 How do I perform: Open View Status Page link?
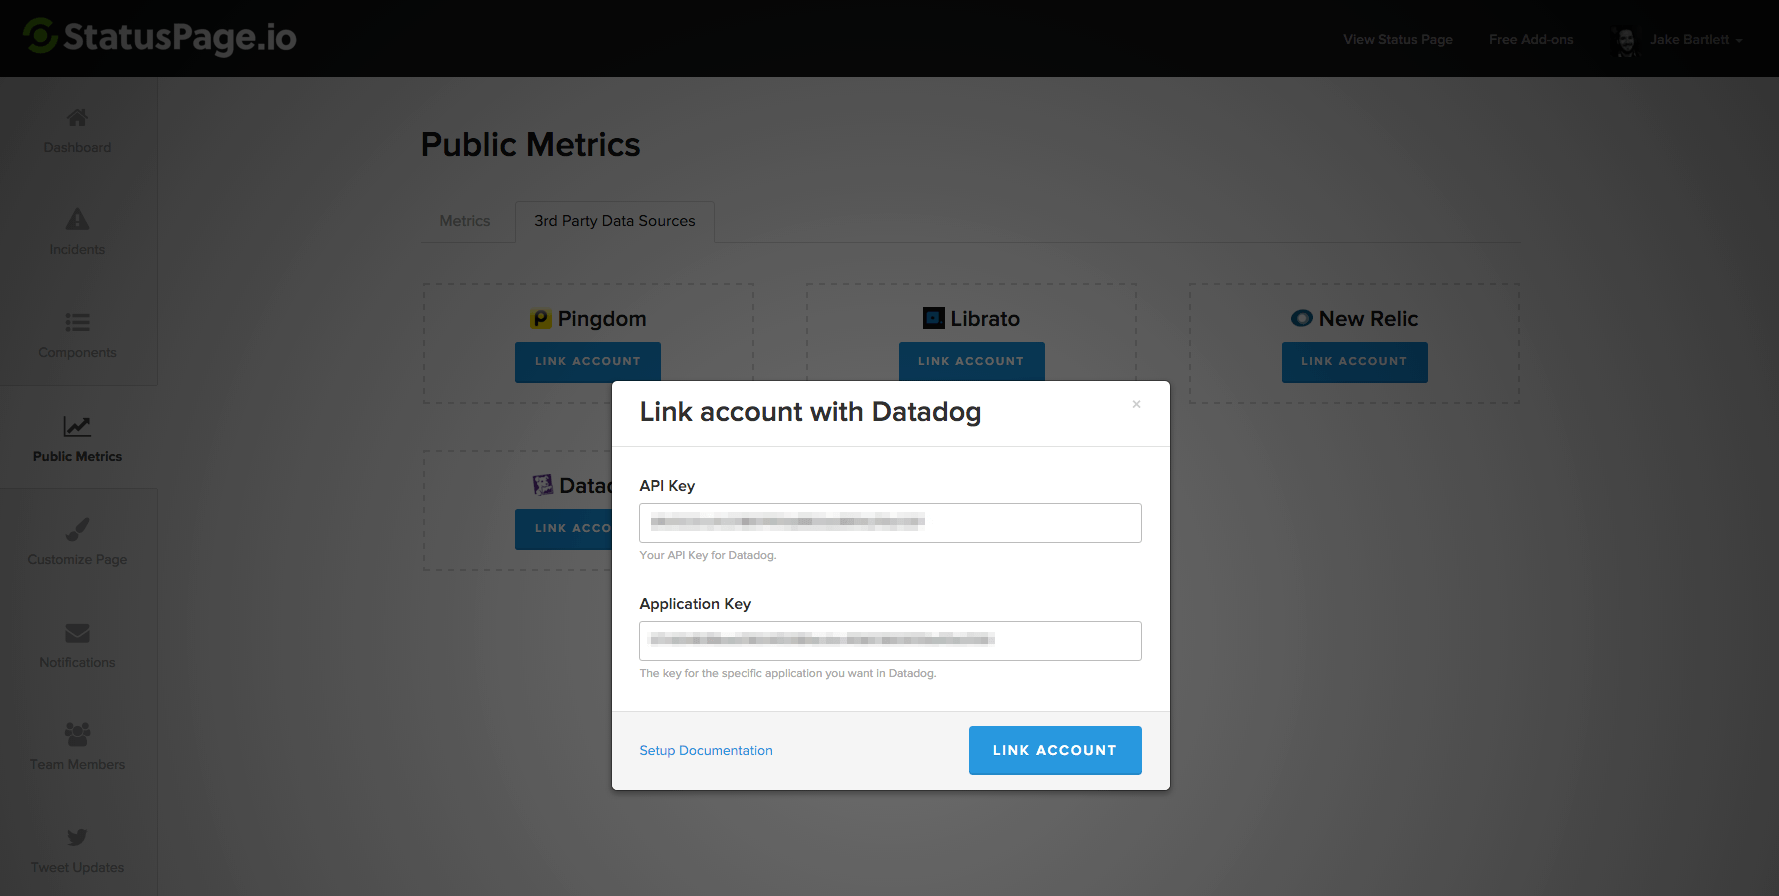pos(1398,40)
